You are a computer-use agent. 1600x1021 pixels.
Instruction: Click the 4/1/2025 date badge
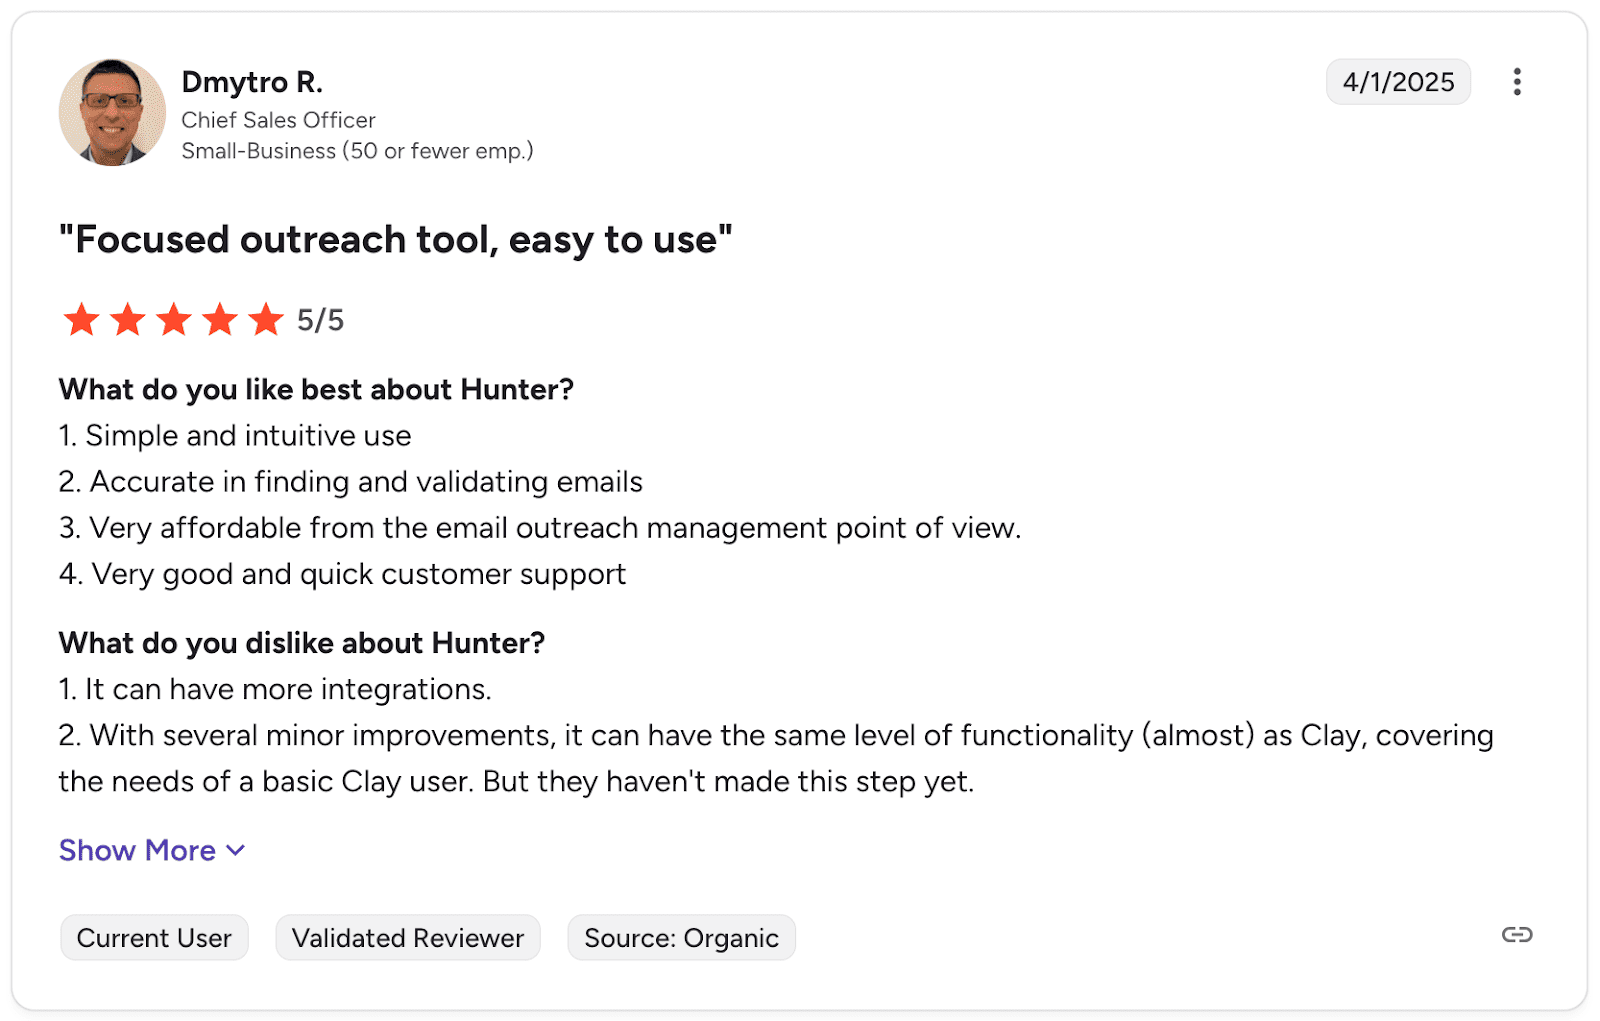[1397, 82]
